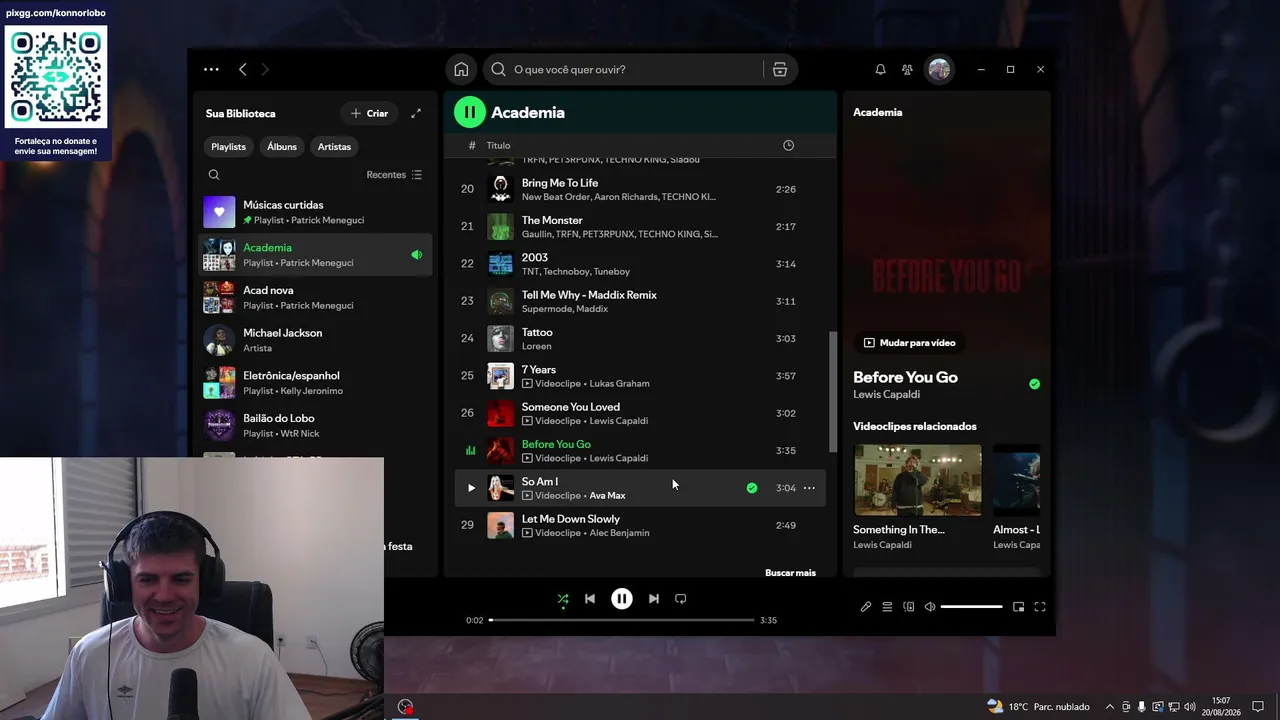Open Músicas curtidas playlist
The image size is (1280, 720).
tap(315, 212)
